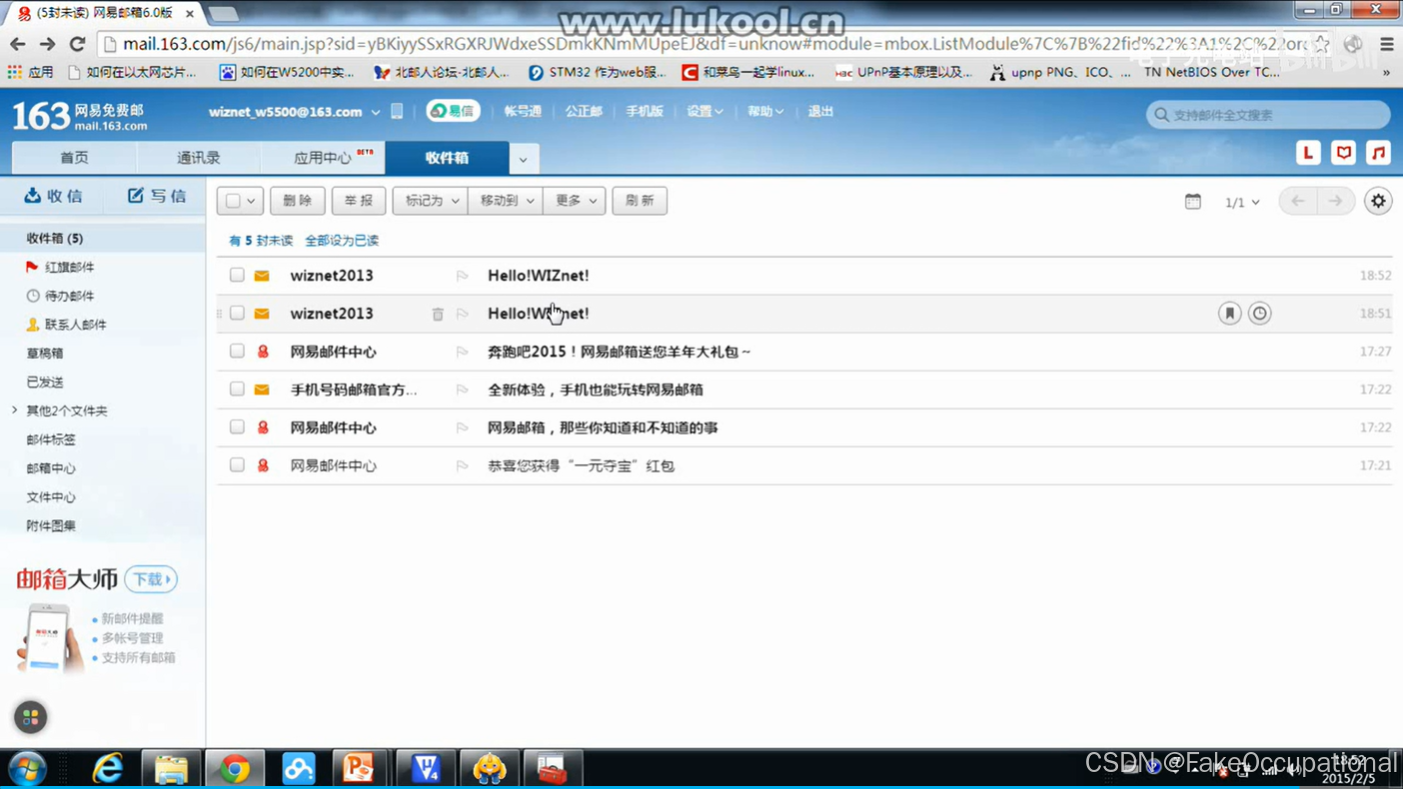Open the 易信 green button
Screen dimensions: 1403x789
click(453, 111)
